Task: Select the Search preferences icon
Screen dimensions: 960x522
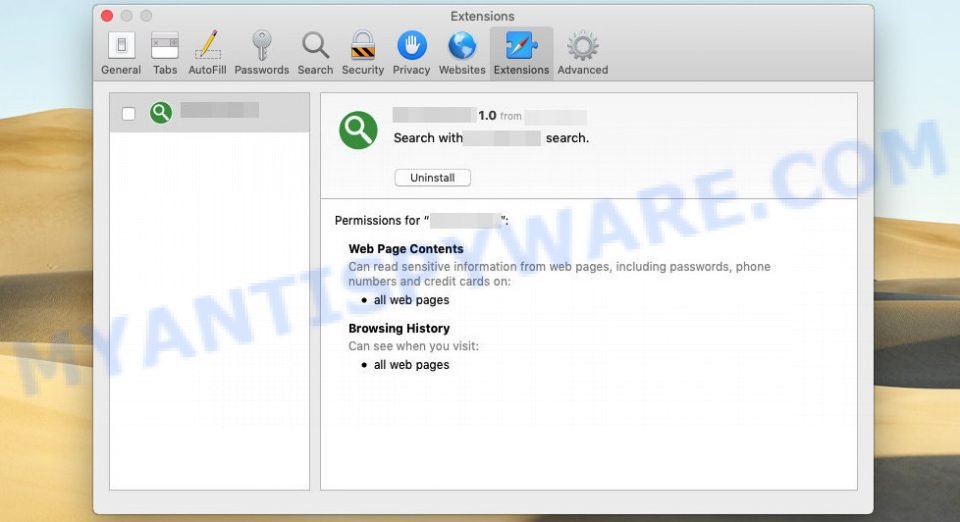Action: (315, 53)
